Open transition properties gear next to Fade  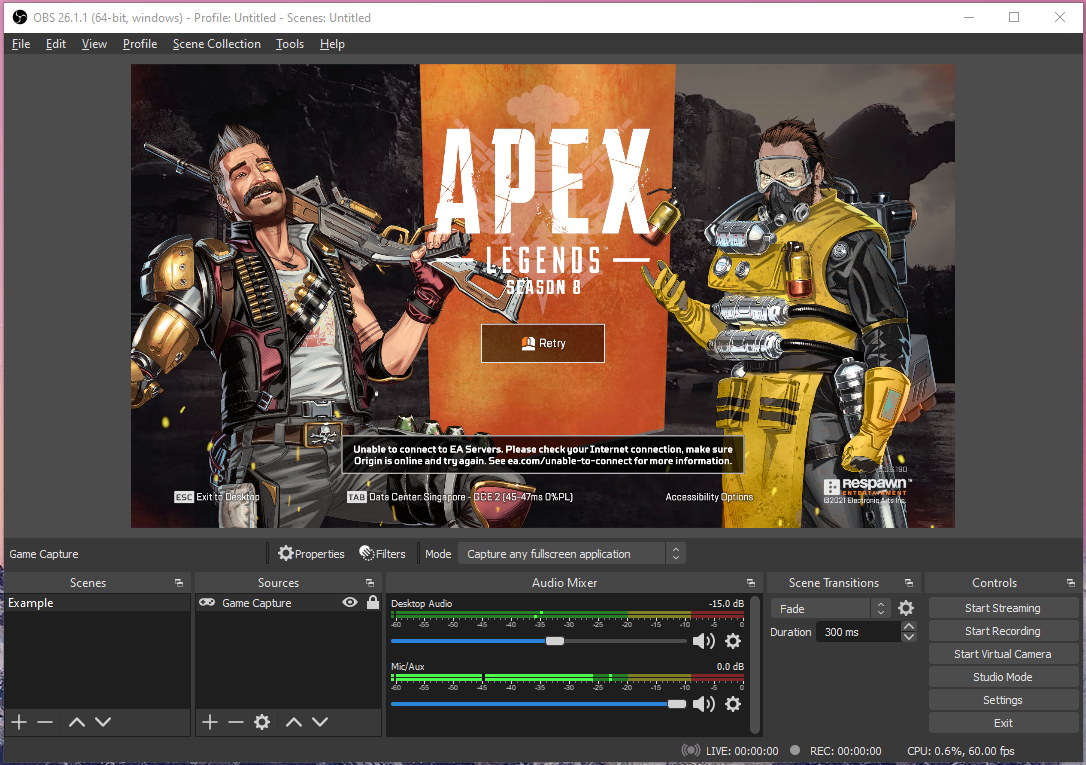[x=905, y=609]
